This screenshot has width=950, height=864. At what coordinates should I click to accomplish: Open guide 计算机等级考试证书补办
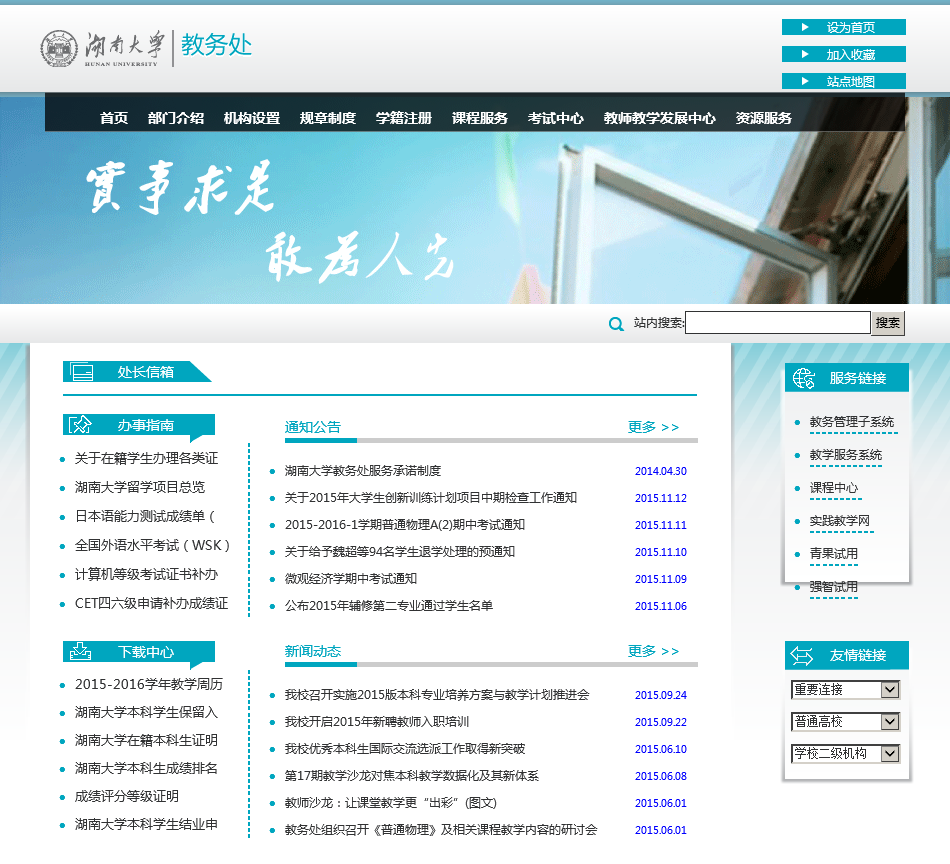click(x=146, y=574)
